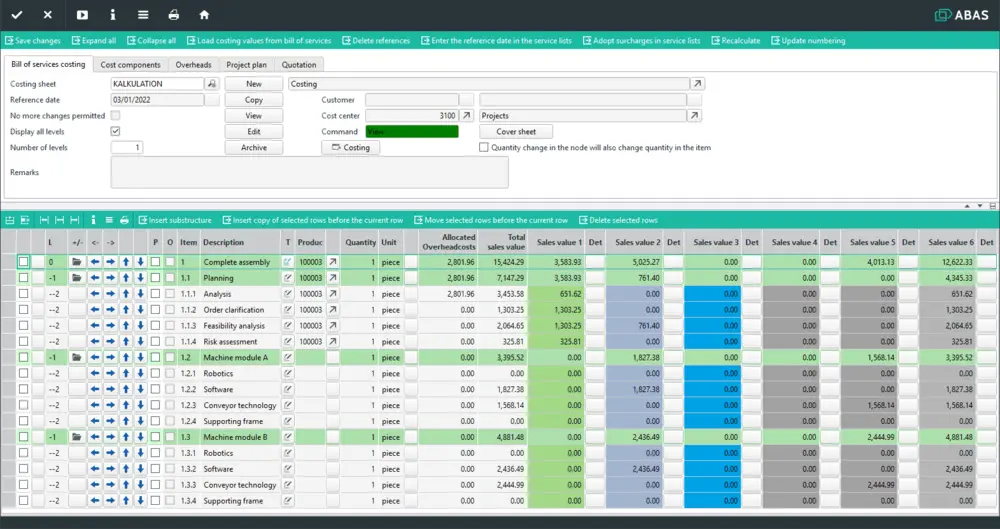Image resolution: width=1000 pixels, height=529 pixels.
Task: Click the printer icon in top bar
Action: tap(173, 15)
